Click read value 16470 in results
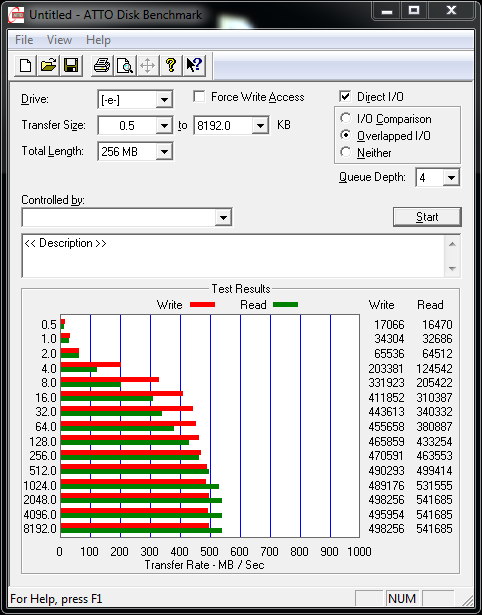The width and height of the screenshot is (482, 615). click(437, 325)
